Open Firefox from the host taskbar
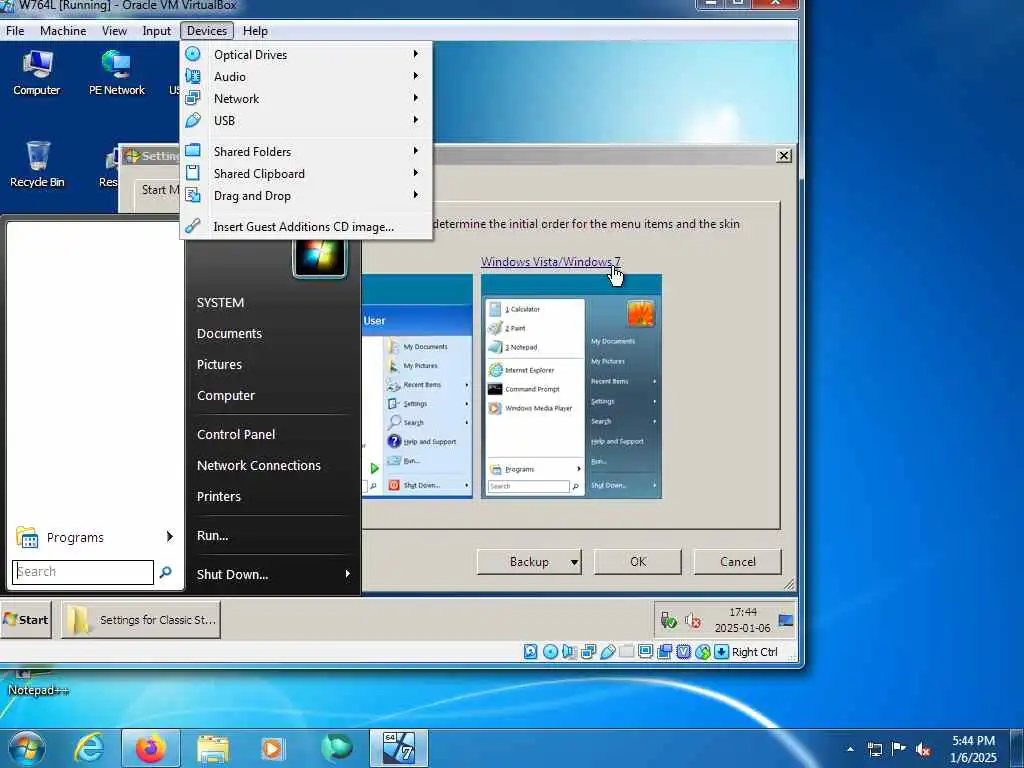 tap(151, 748)
